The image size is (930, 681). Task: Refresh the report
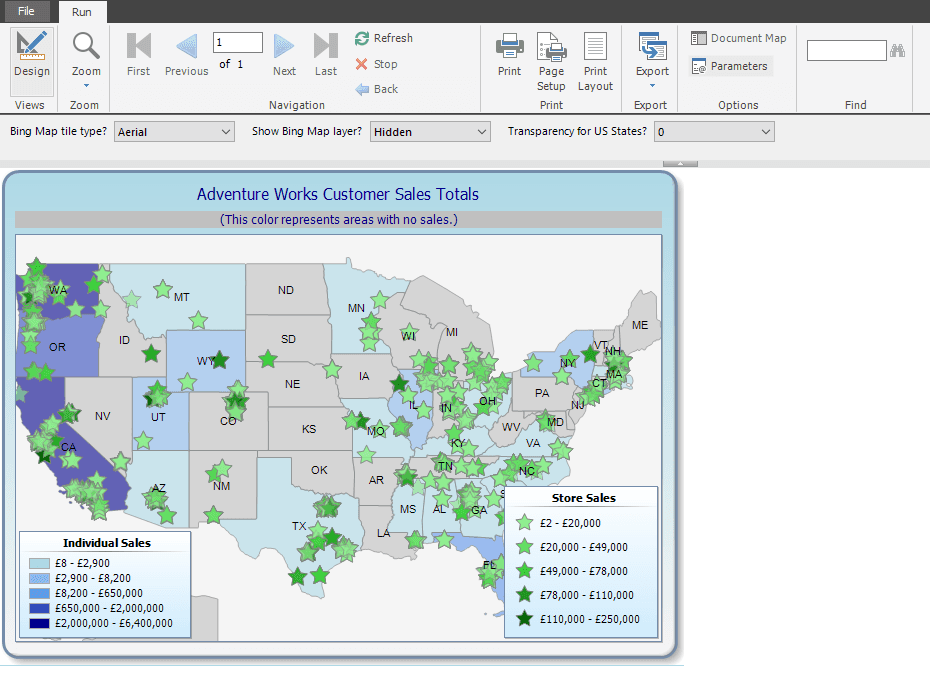383,38
